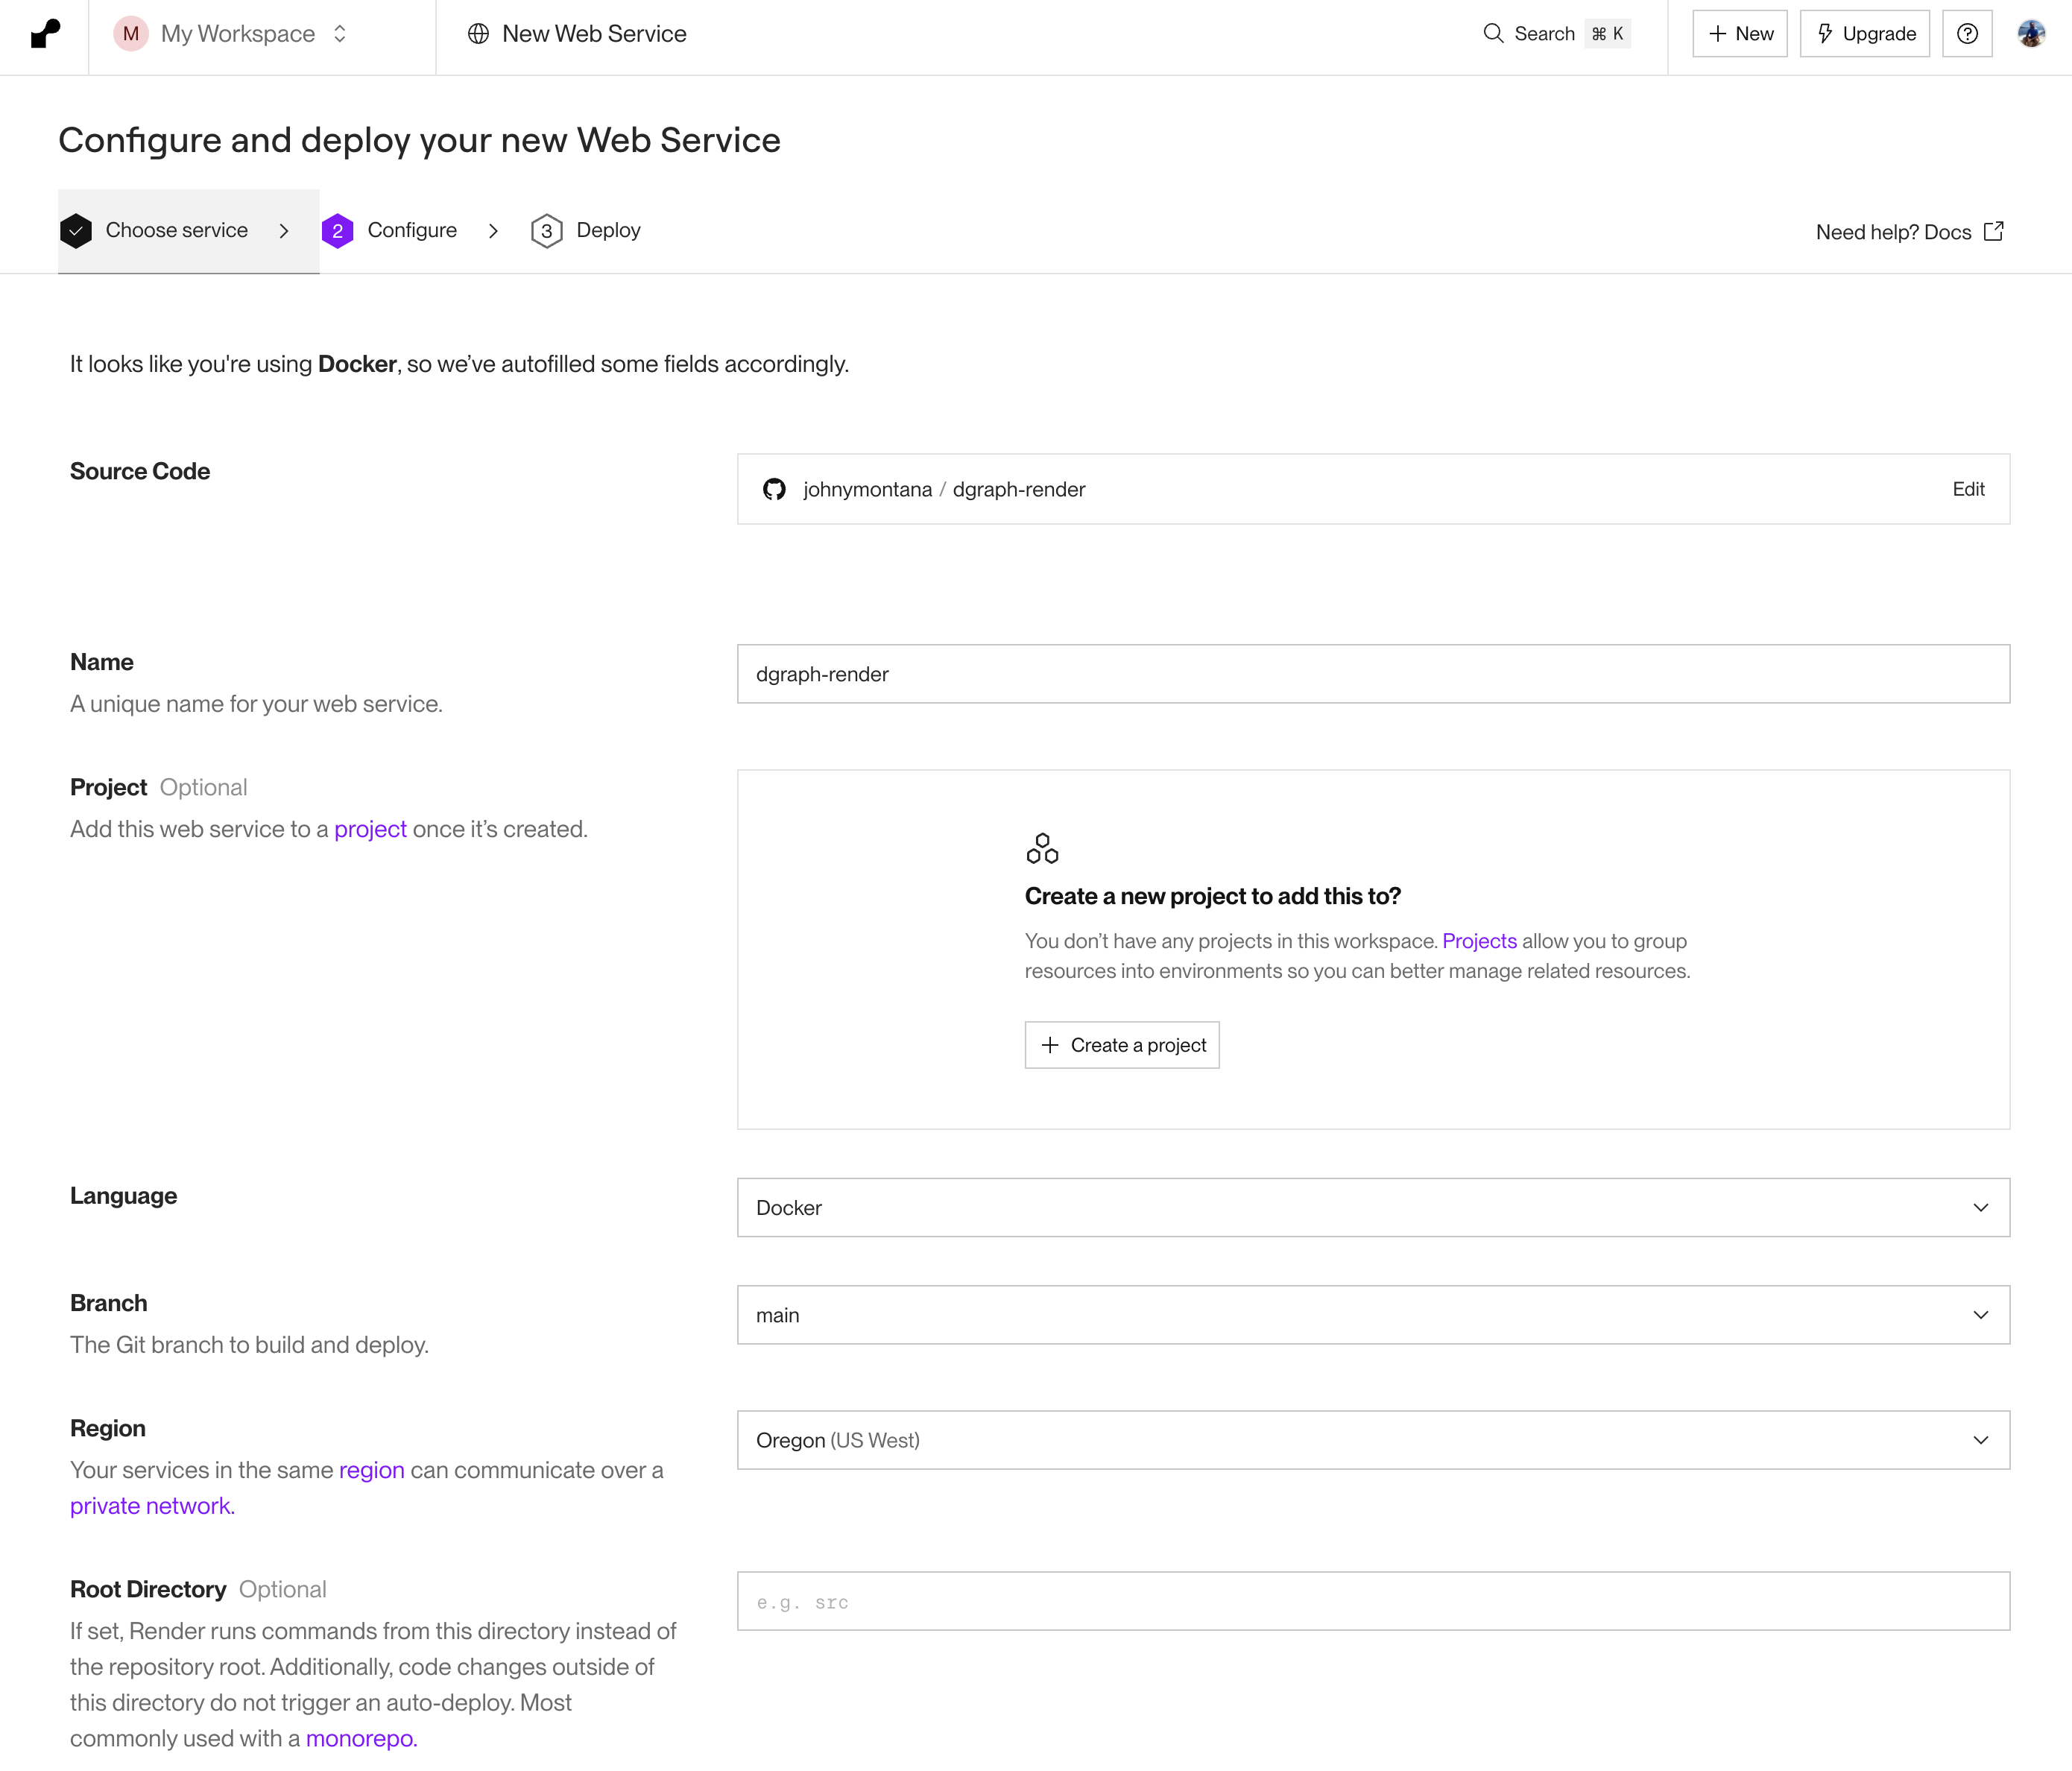This screenshot has height=1771, width=2072.
Task: Click the Create a project button
Action: click(1122, 1045)
